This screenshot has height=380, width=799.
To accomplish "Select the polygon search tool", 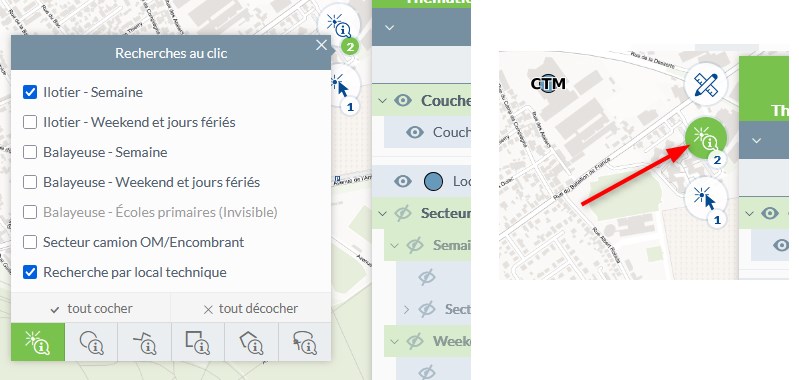I will (x=251, y=342).
